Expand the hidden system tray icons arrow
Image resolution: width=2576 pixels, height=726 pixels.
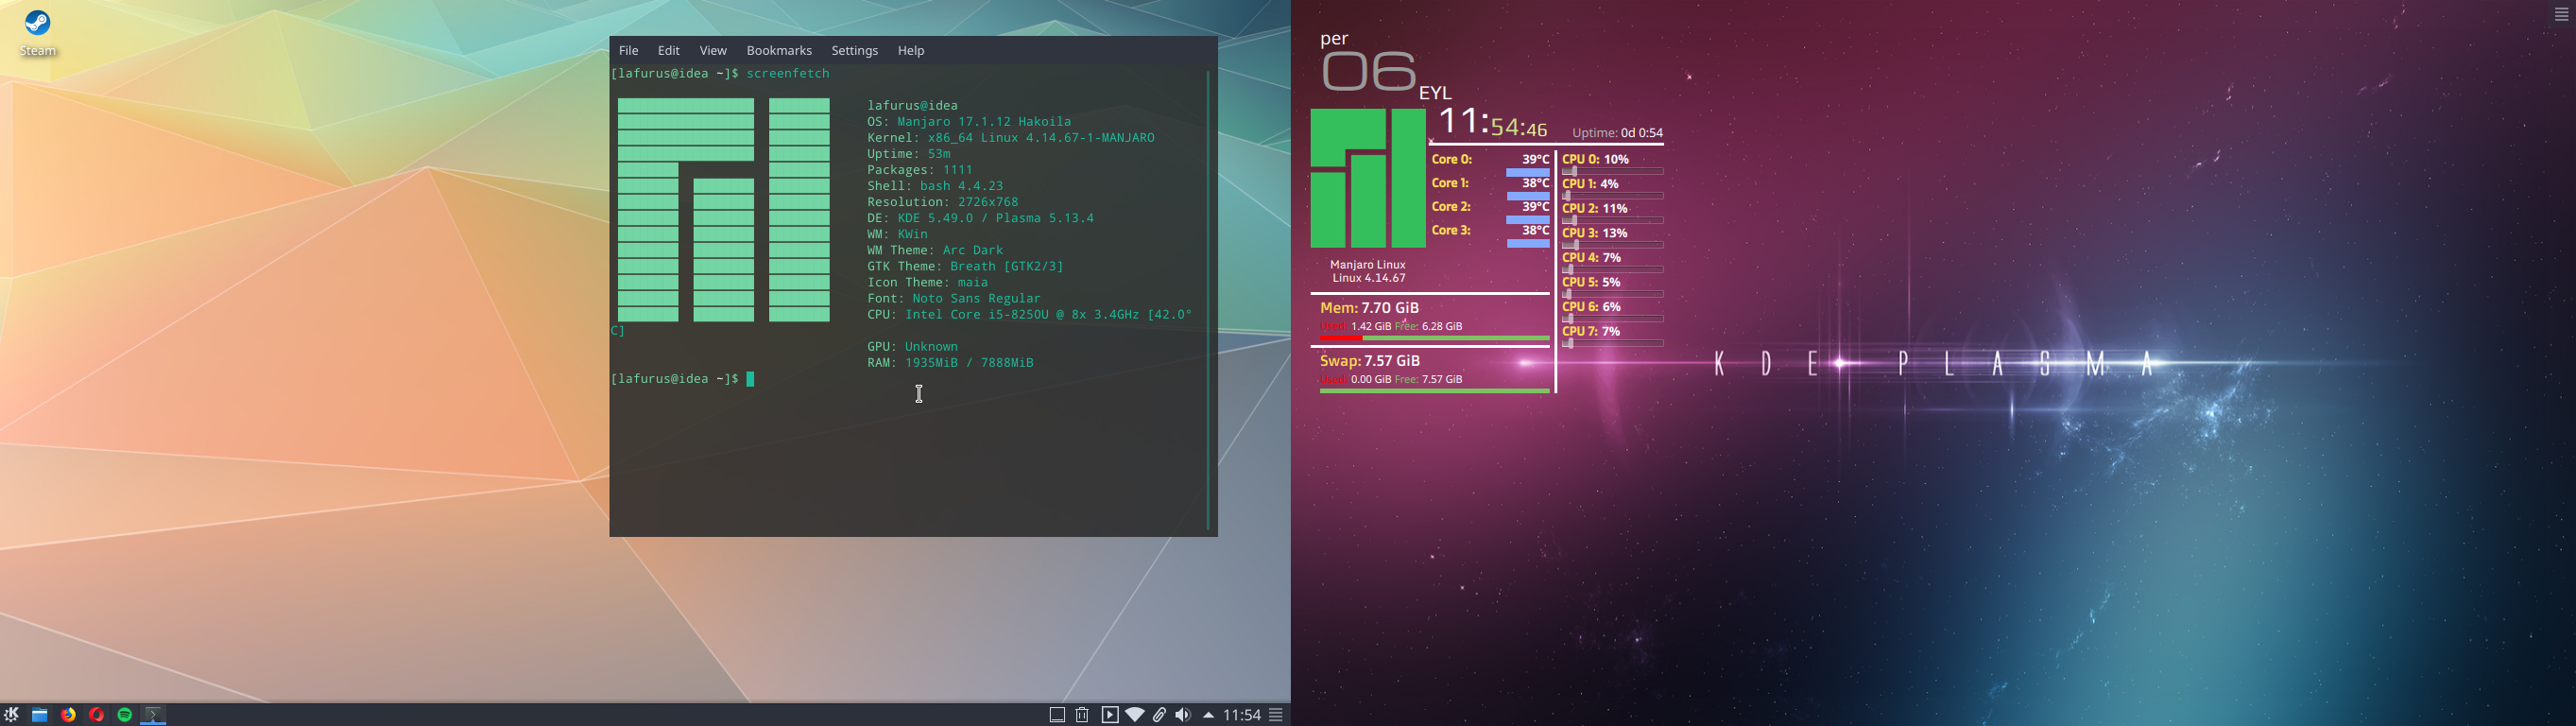[x=1209, y=714]
